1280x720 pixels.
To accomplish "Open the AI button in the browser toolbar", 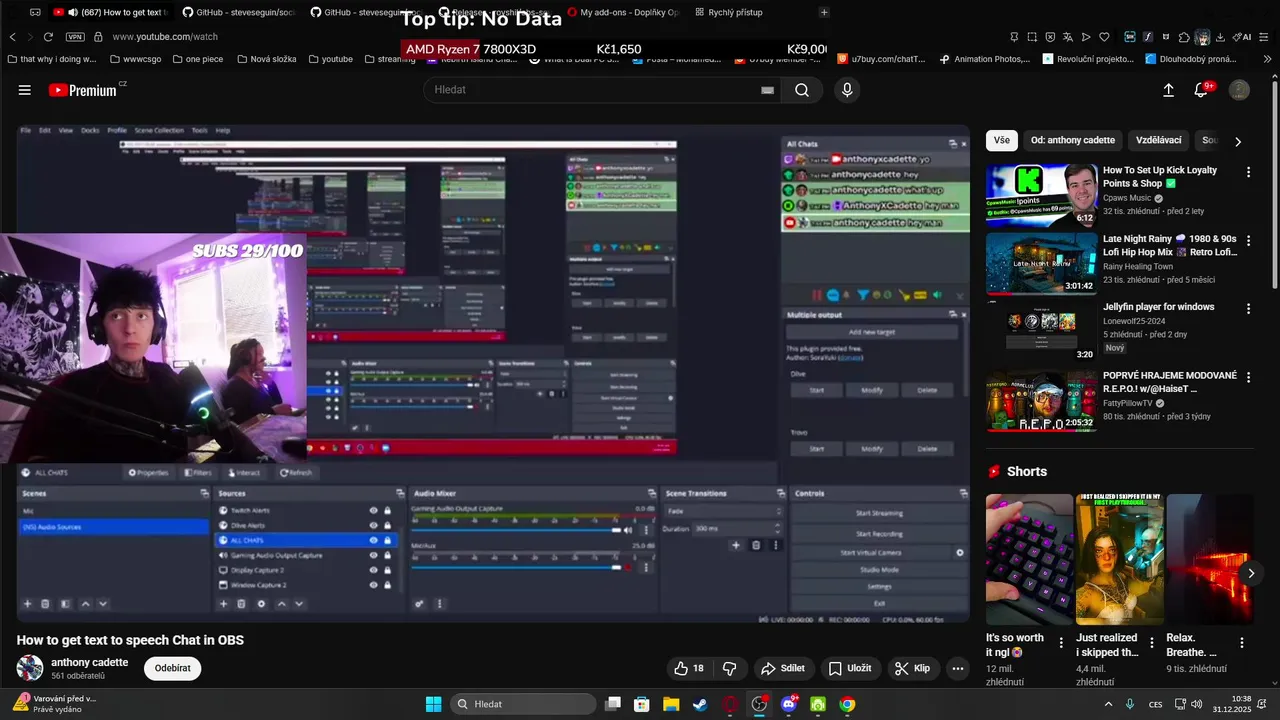I will (1244, 37).
